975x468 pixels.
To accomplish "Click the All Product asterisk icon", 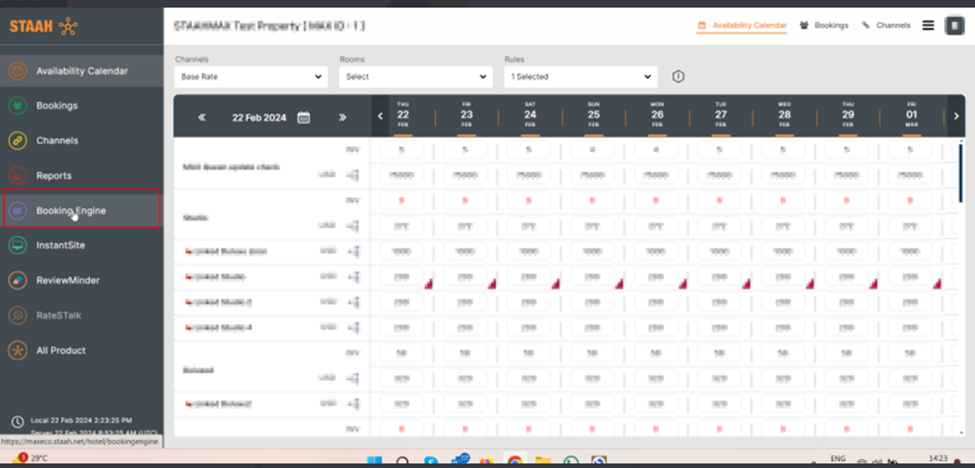I will 17,351.
